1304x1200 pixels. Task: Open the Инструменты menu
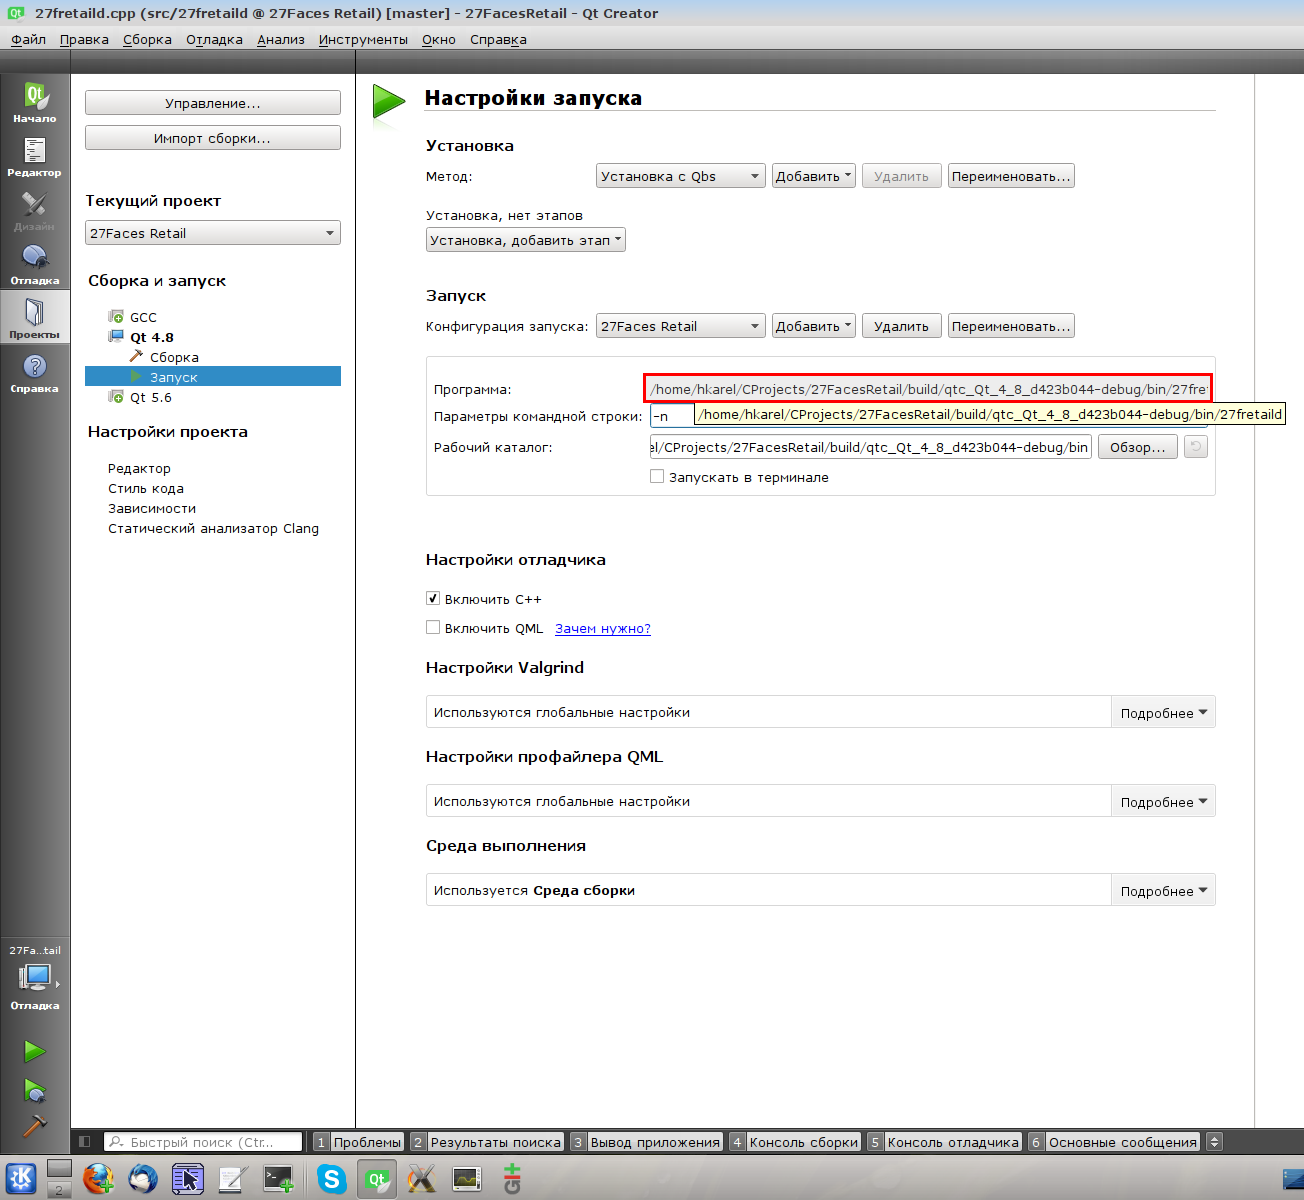point(363,40)
